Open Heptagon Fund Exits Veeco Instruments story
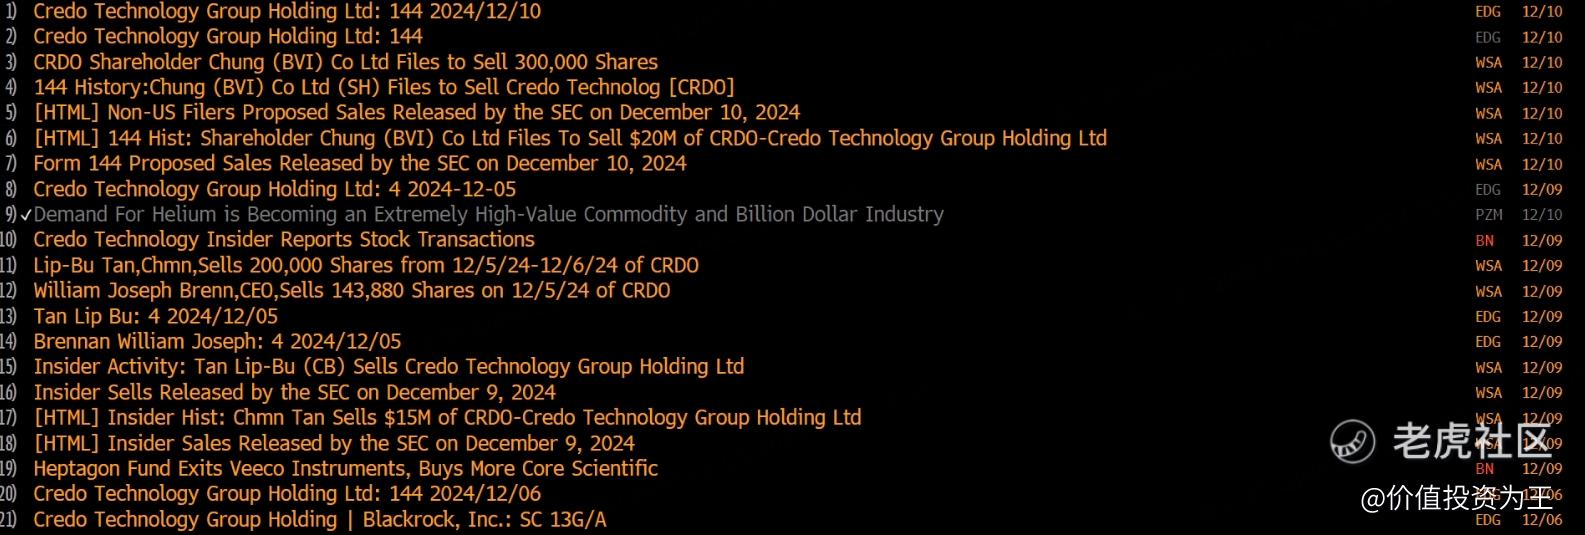 [x=345, y=468]
